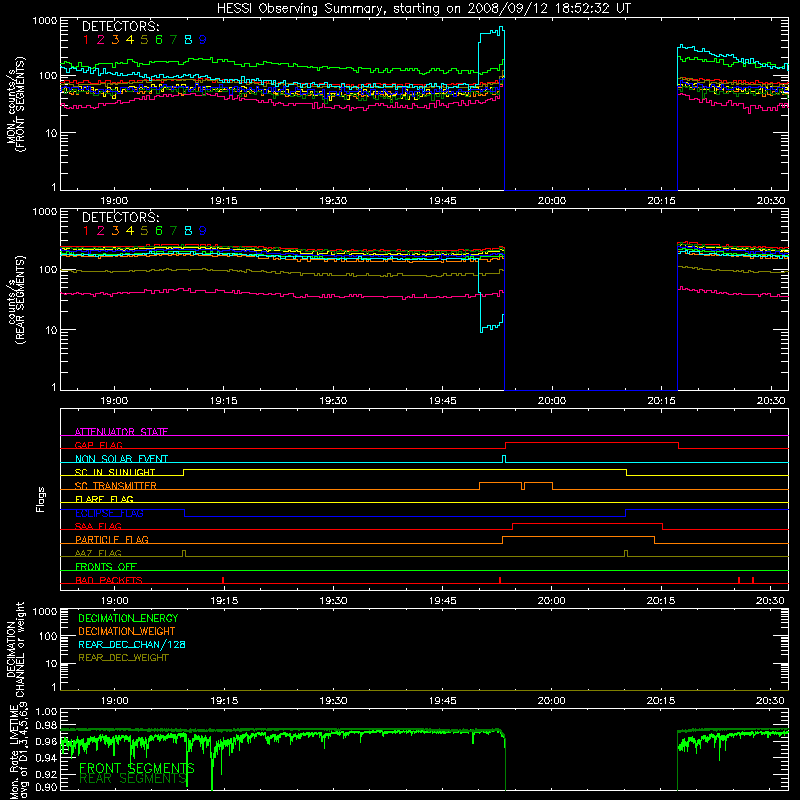The height and width of the screenshot is (800, 800).
Task: Click 20:15 tick under rear segments plot
Action: [662, 401]
